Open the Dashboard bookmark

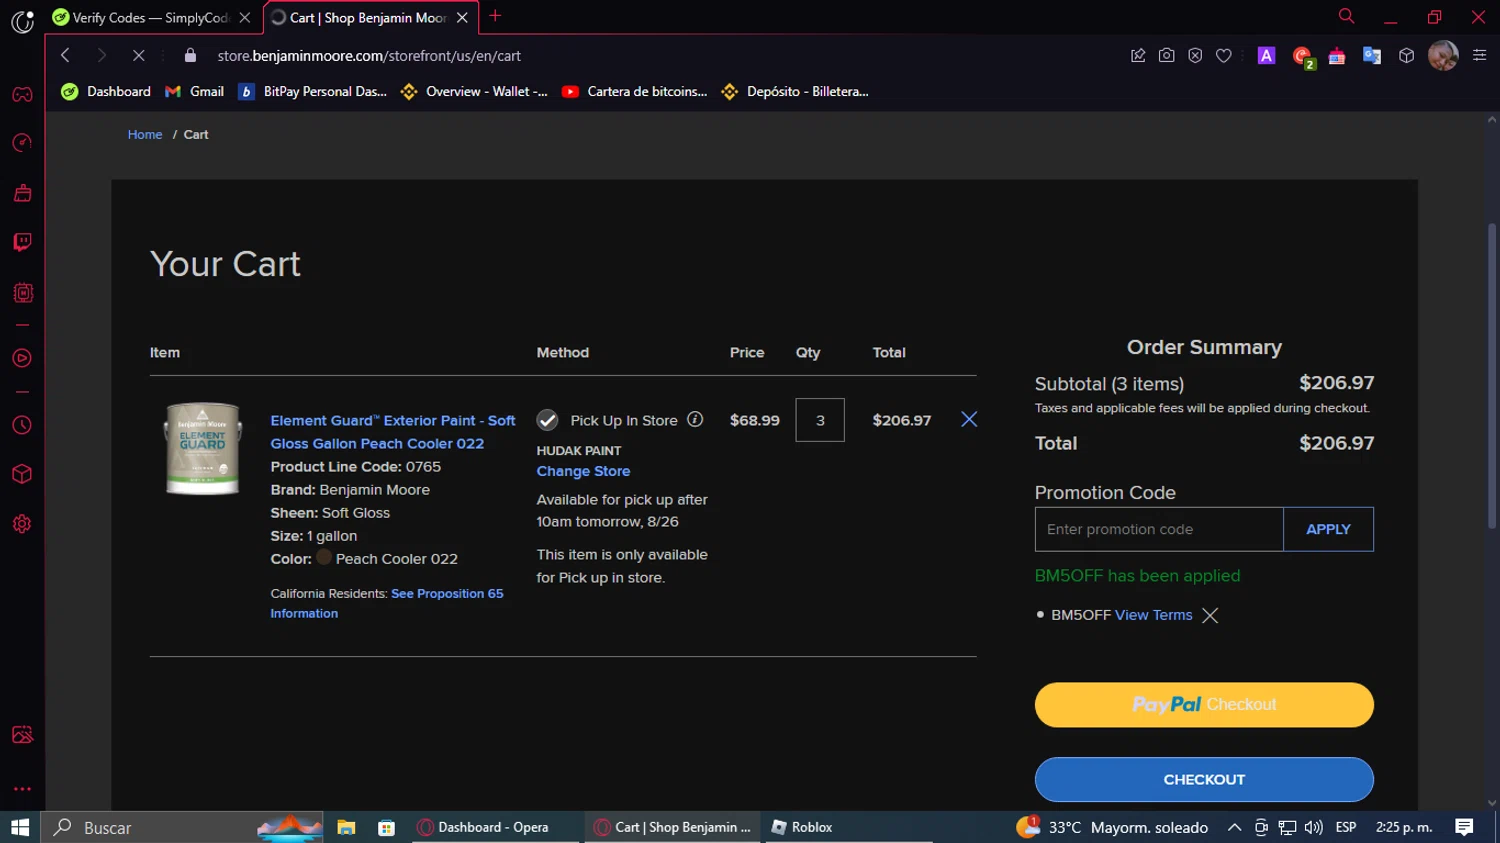click(x=106, y=91)
